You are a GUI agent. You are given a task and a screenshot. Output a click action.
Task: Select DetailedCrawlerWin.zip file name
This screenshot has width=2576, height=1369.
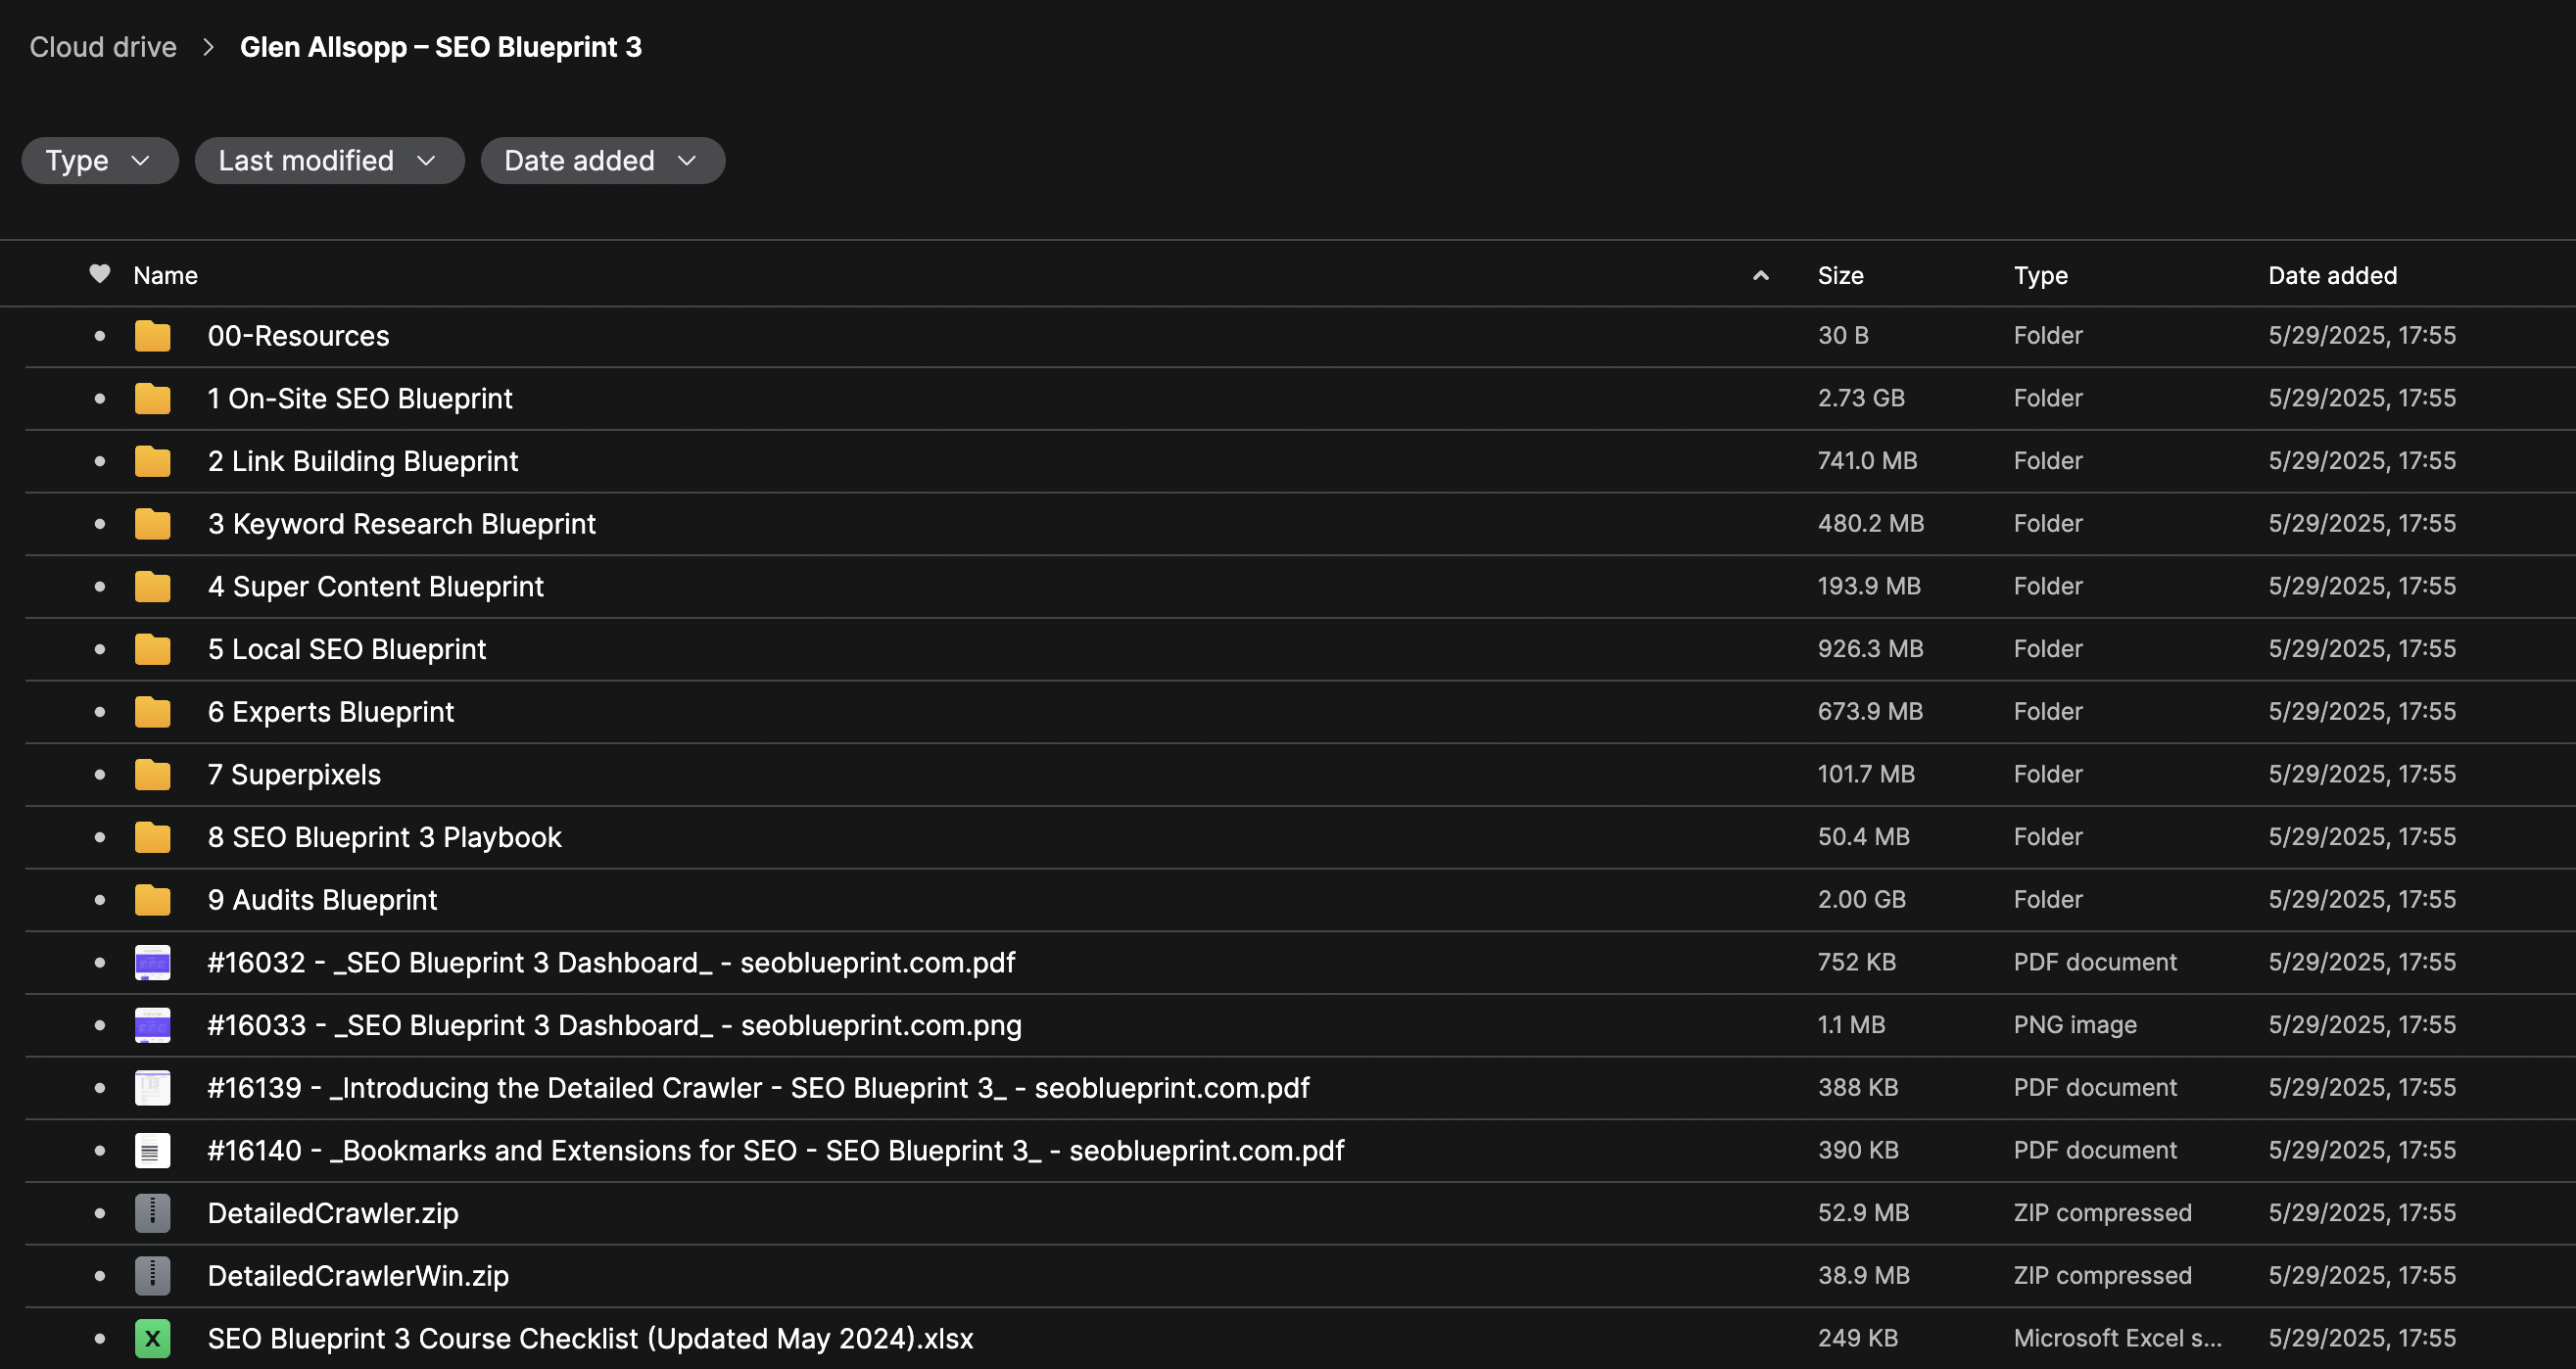pyautogui.click(x=358, y=1276)
